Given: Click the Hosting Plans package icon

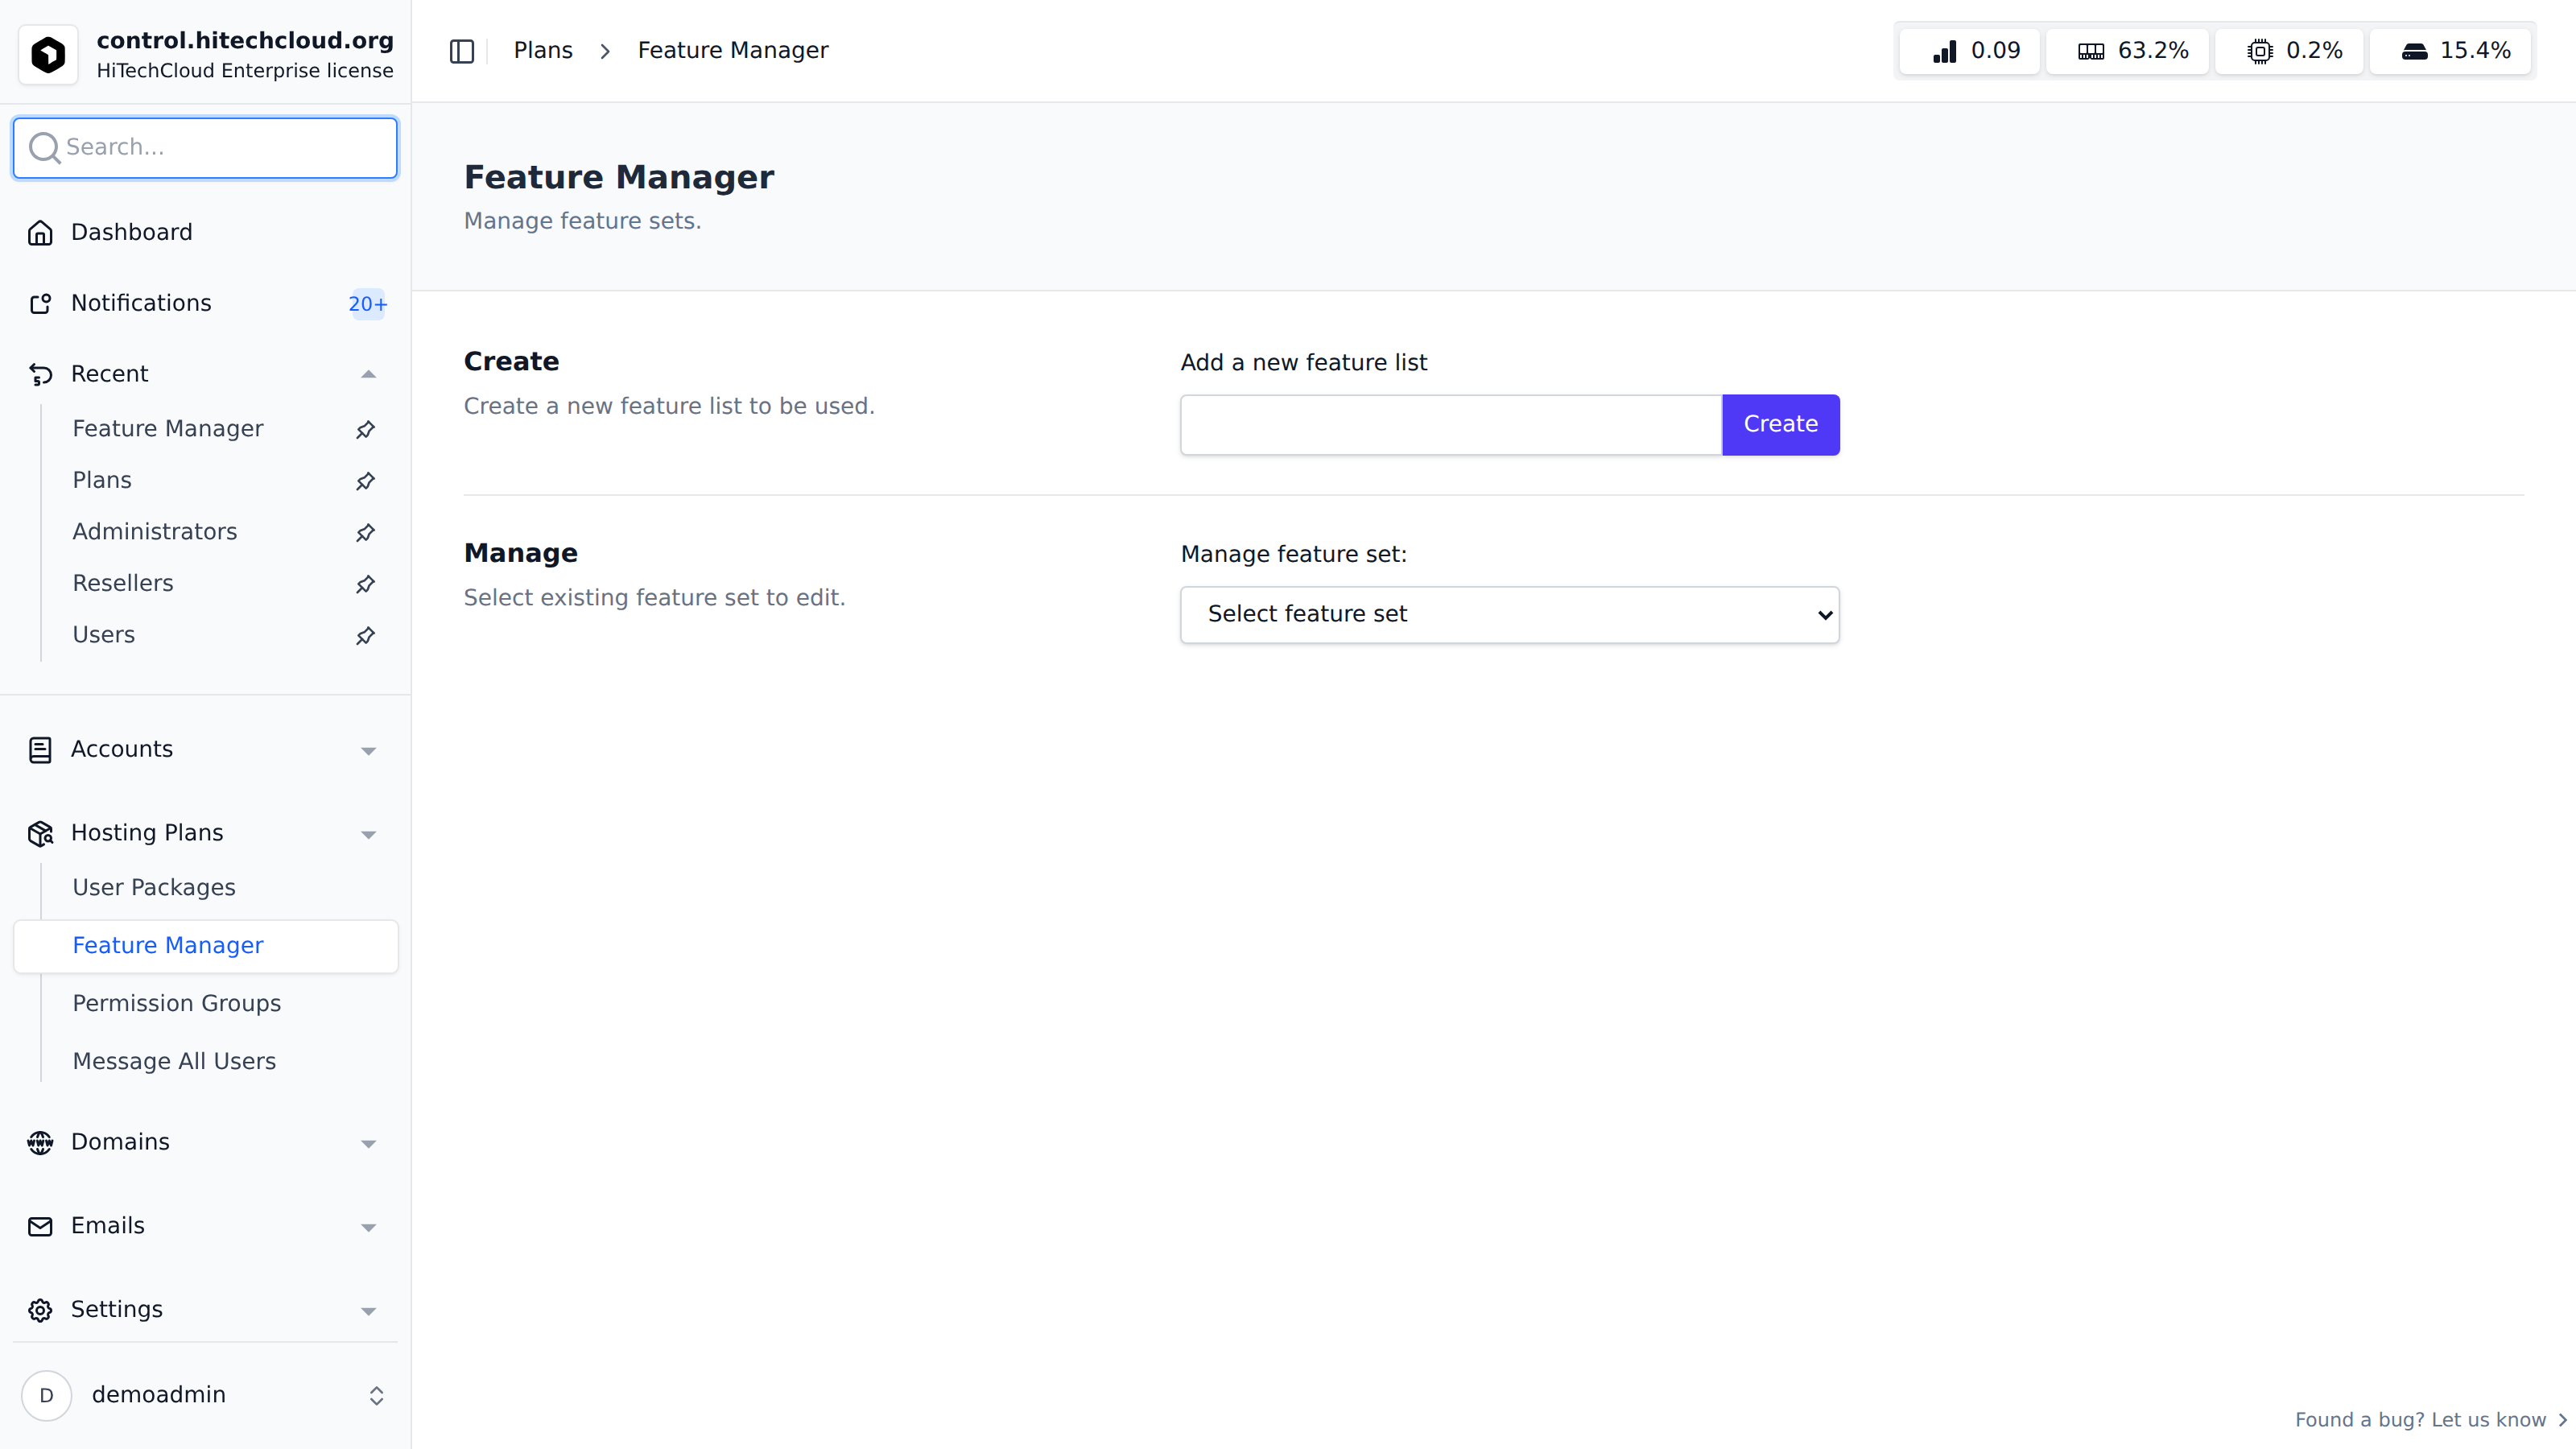Looking at the screenshot, I should click(x=40, y=834).
